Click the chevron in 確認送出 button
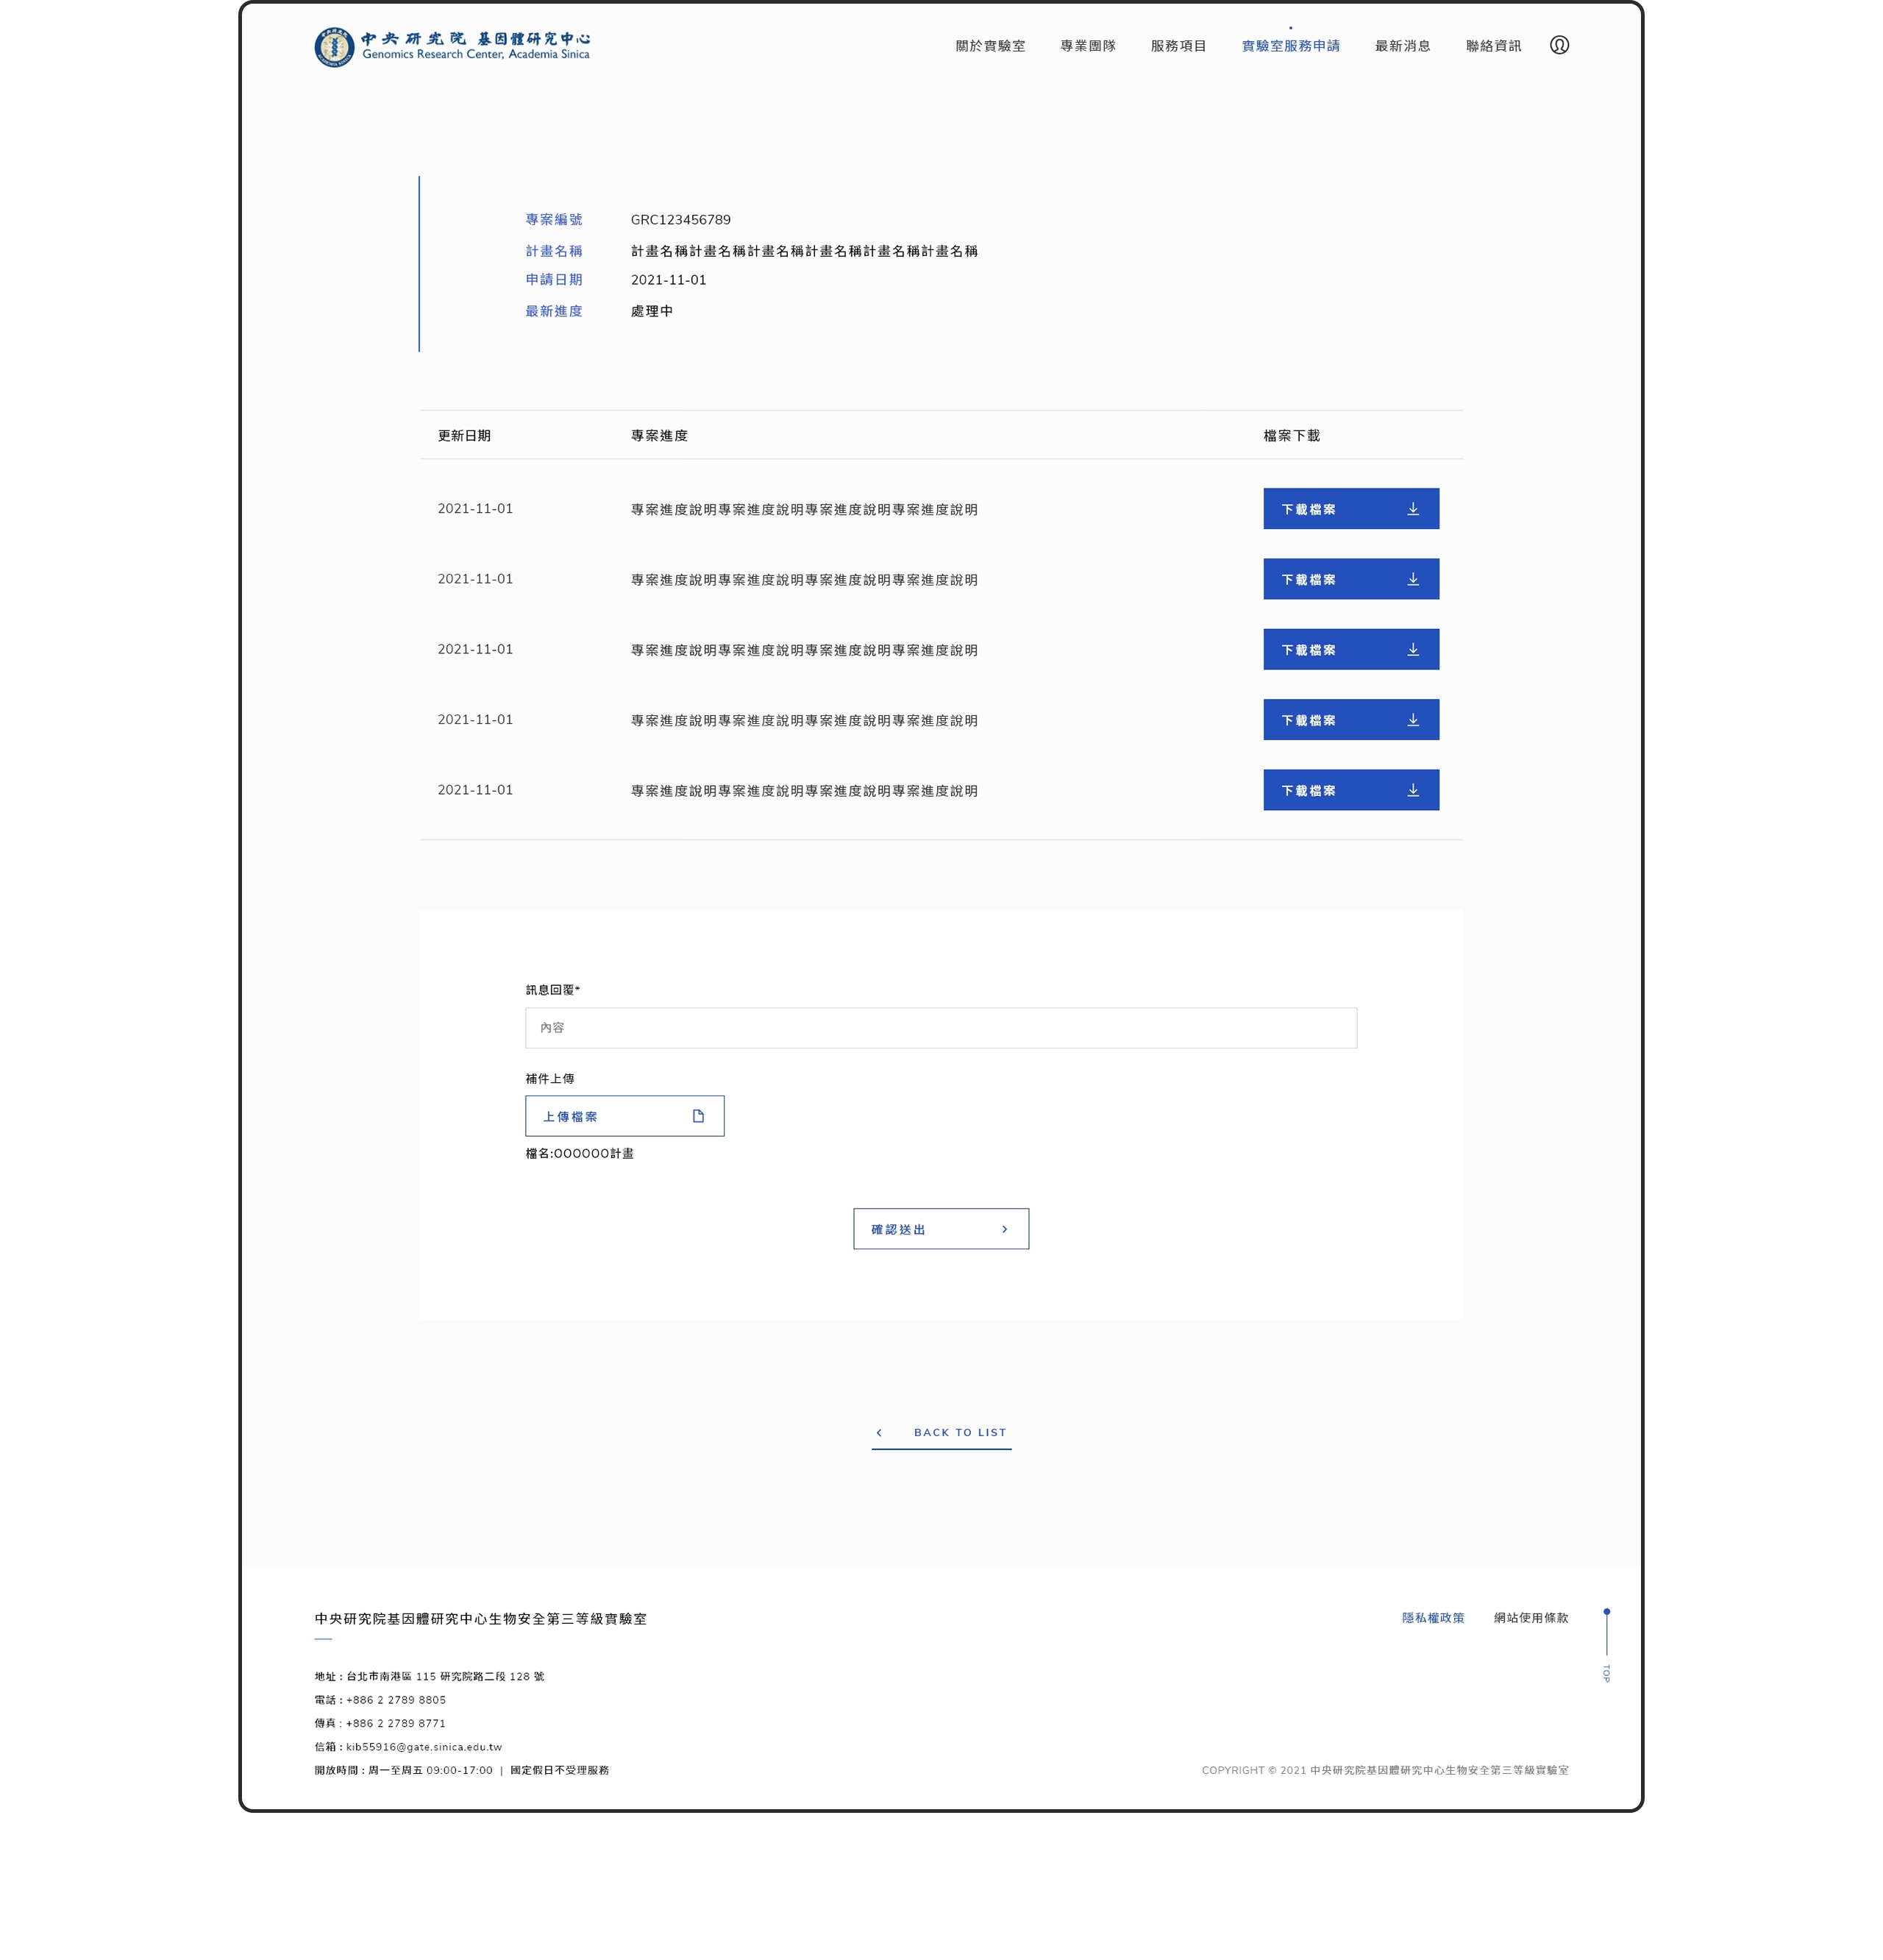This screenshot has width=1883, height=1960. click(x=1004, y=1229)
